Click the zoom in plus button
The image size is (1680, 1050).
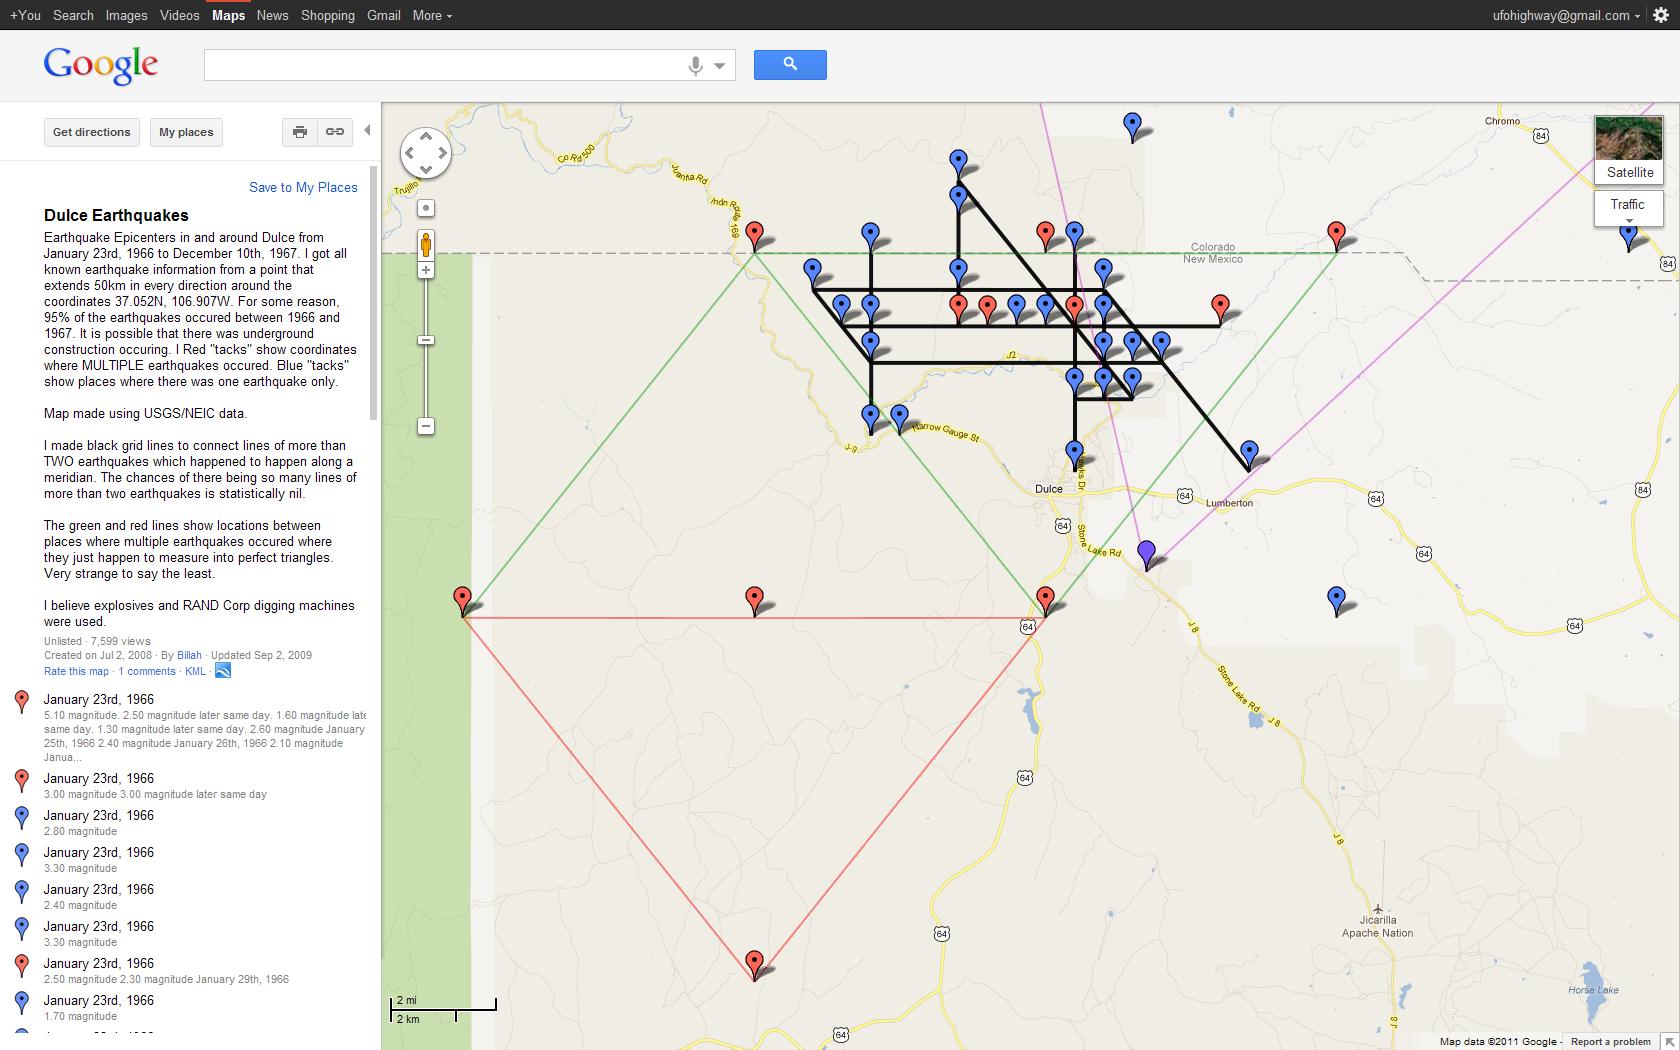point(426,270)
